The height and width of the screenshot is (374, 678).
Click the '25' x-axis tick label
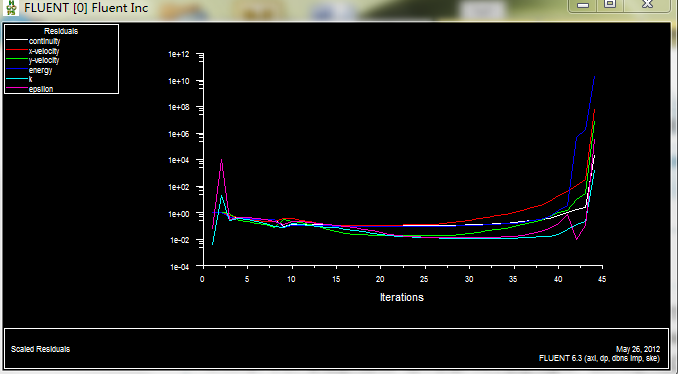pyautogui.click(x=425, y=279)
